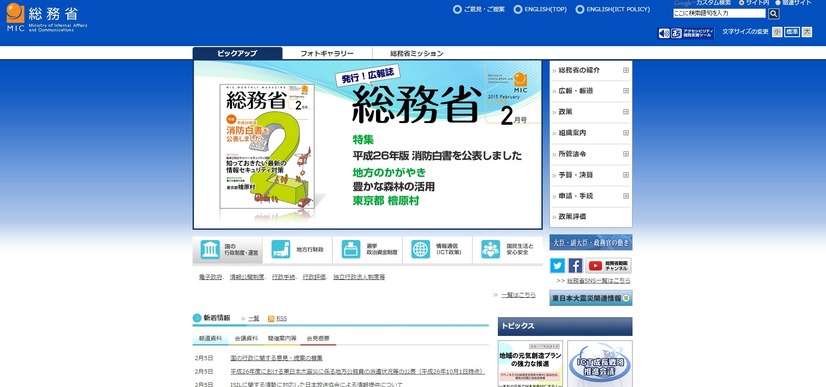Expand the 組織案内 menu plus icon
Image resolution: width=826 pixels, height=387 pixels.
pyautogui.click(x=626, y=133)
